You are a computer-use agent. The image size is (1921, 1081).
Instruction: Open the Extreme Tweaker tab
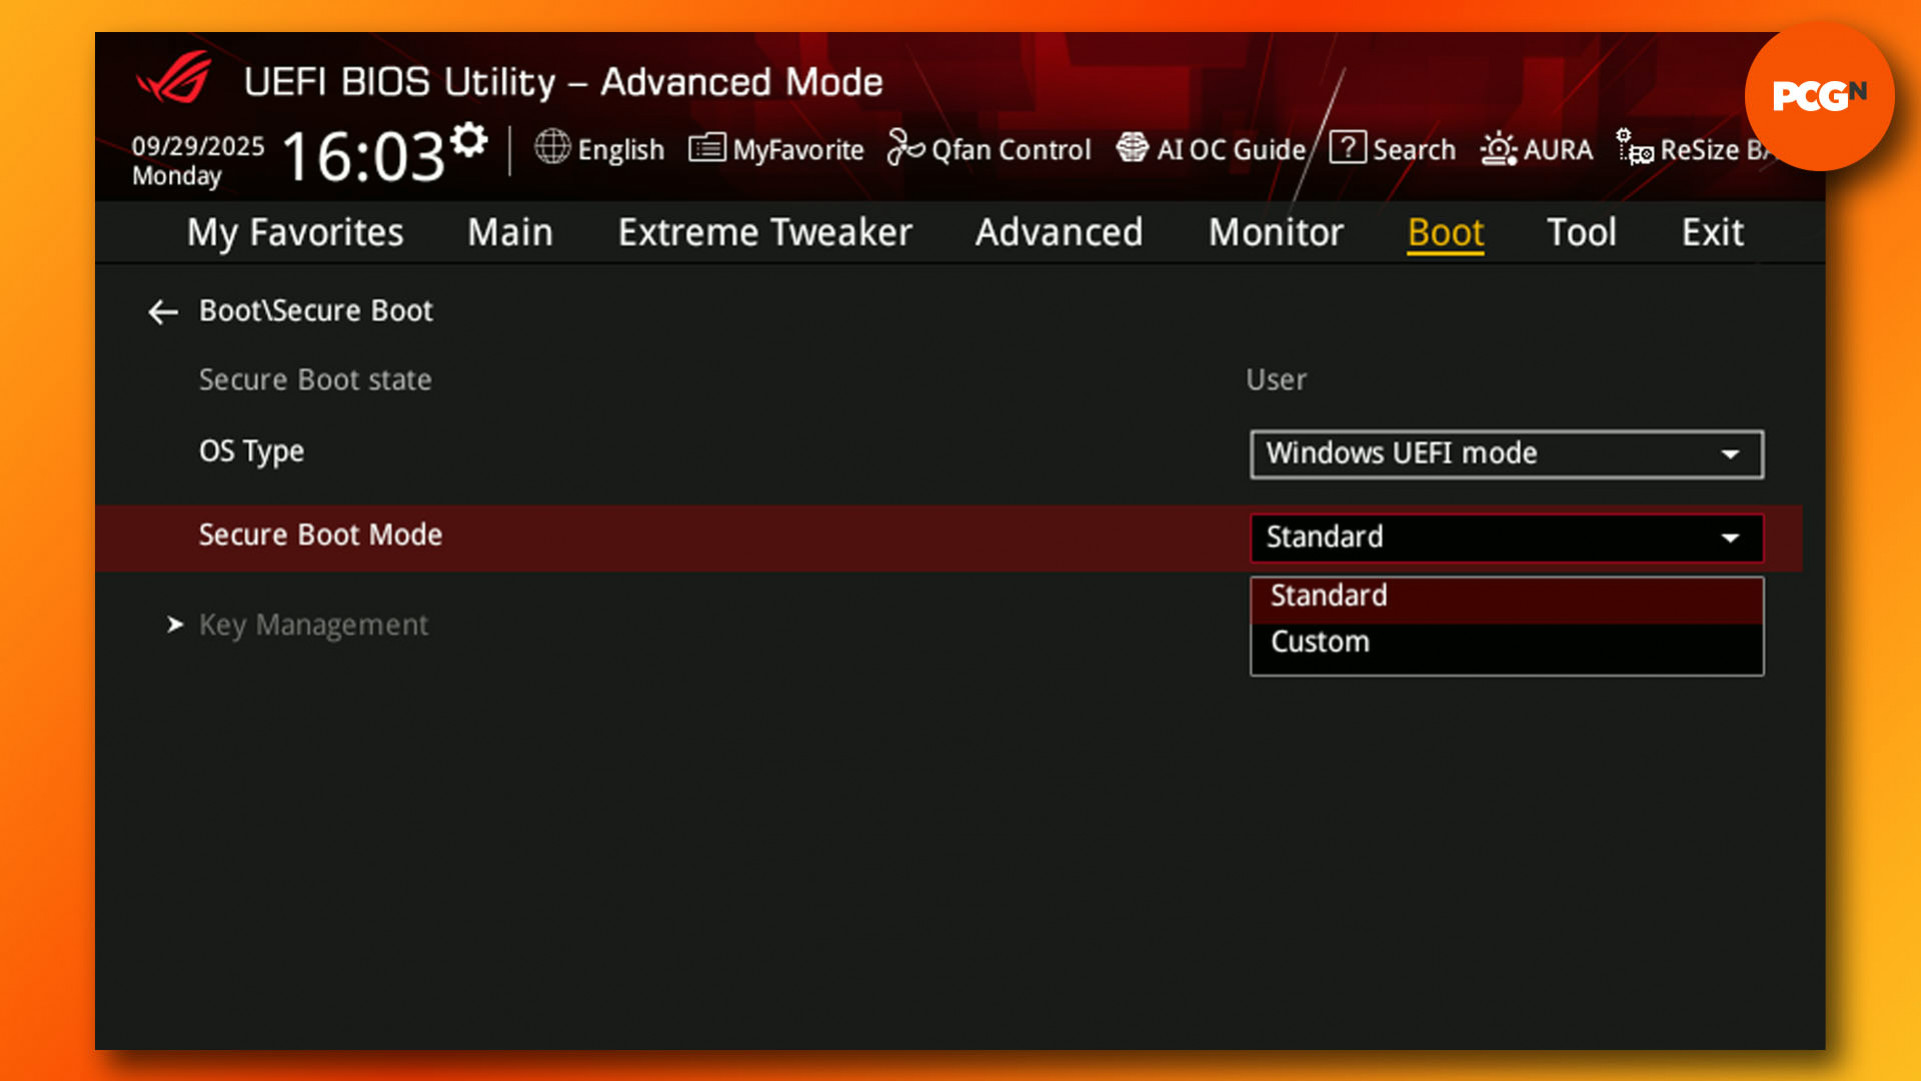[765, 233]
